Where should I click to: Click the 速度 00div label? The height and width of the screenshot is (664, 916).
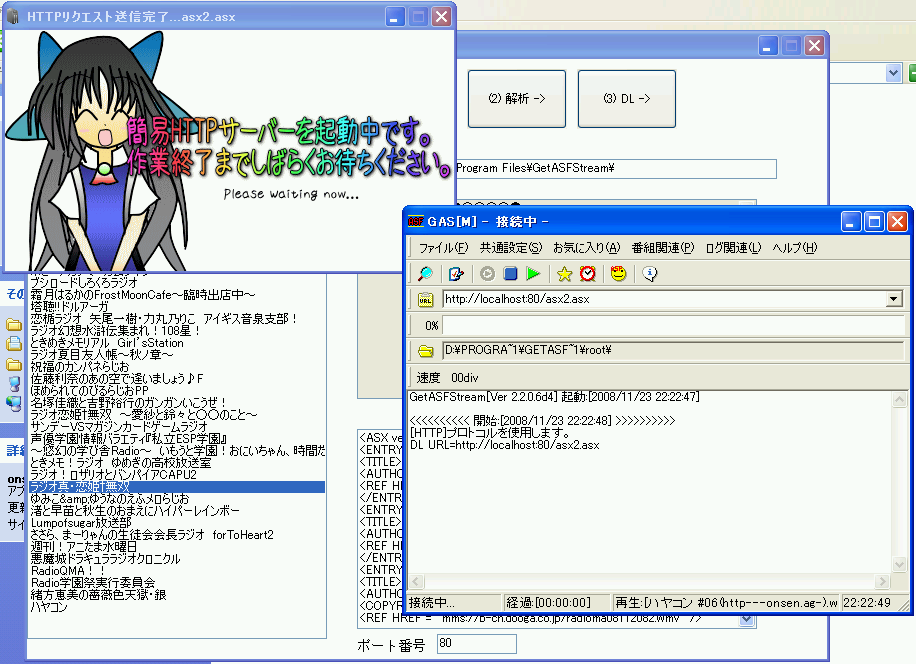point(447,378)
